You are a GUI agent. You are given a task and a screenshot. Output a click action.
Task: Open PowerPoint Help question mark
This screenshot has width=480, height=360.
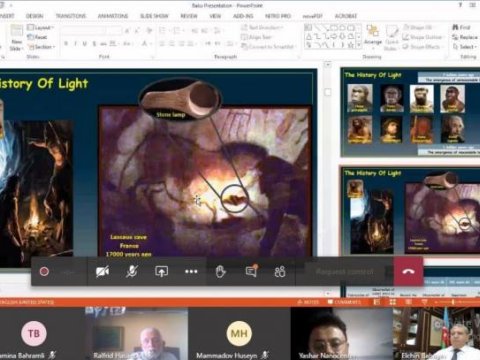tap(461, 5)
